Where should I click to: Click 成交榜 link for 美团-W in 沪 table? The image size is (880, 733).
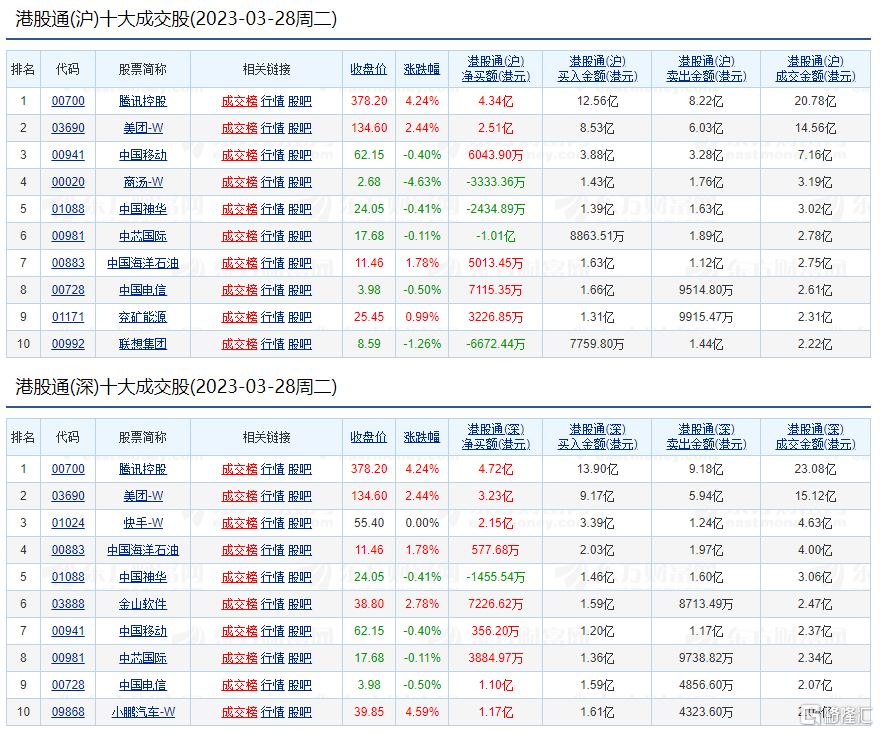click(240, 128)
